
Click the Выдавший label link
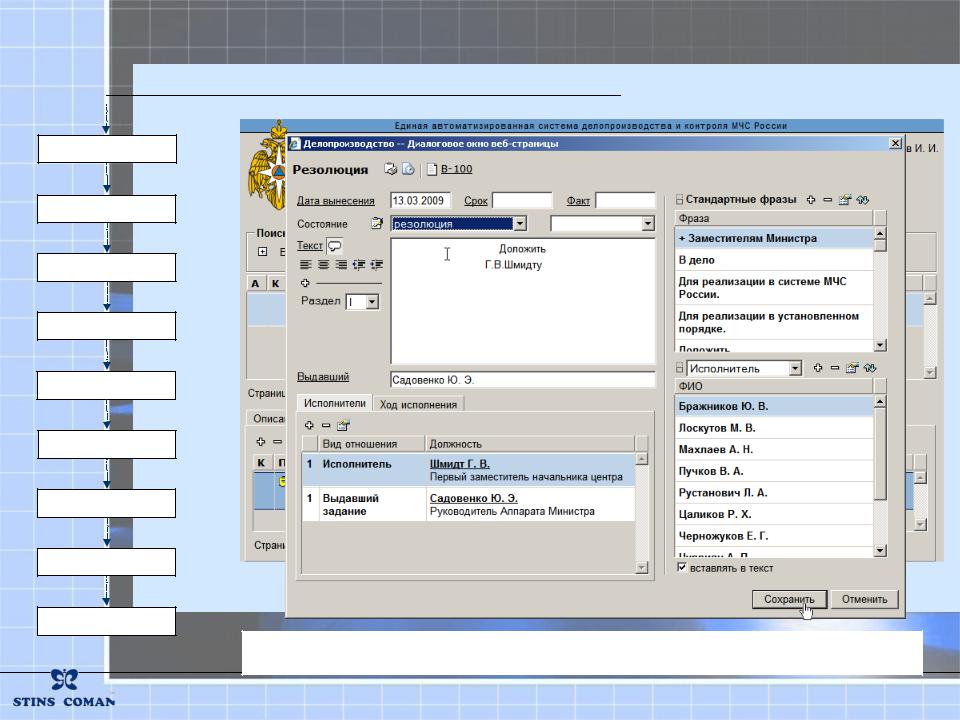pyautogui.click(x=323, y=377)
